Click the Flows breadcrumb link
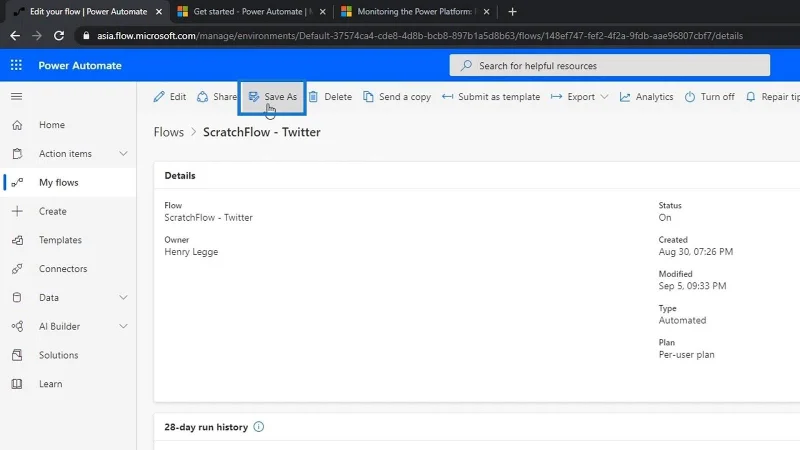 169,132
